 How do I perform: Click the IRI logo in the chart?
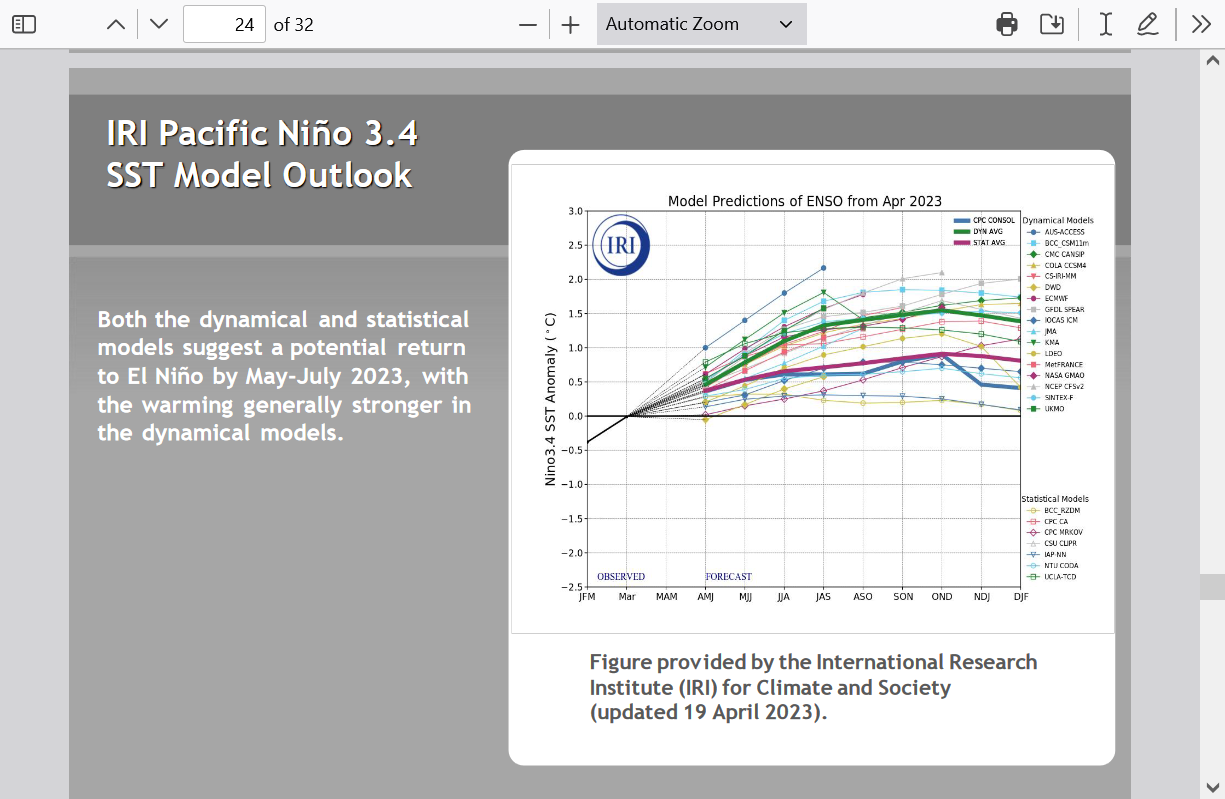(621, 245)
